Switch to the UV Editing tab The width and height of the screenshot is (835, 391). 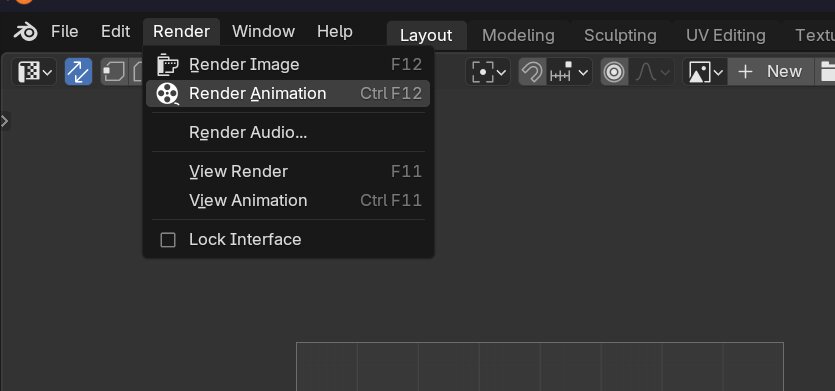[725, 36]
